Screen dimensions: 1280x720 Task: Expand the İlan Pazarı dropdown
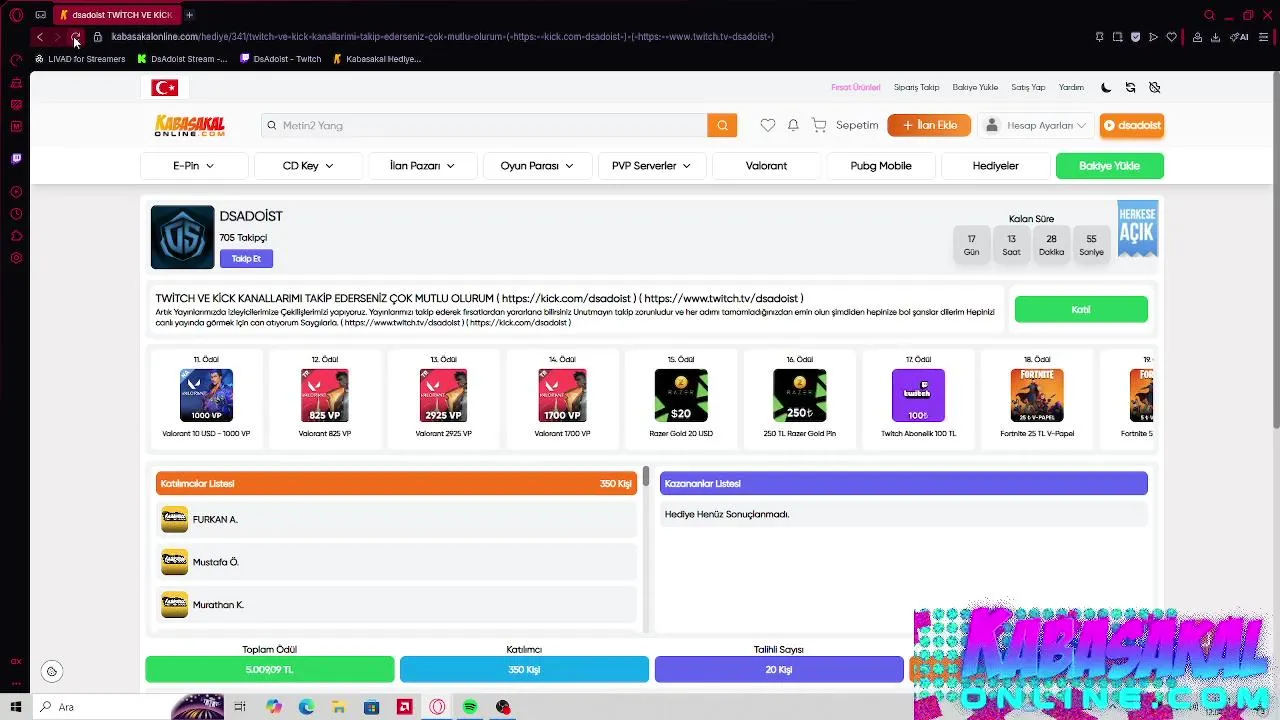(x=422, y=166)
